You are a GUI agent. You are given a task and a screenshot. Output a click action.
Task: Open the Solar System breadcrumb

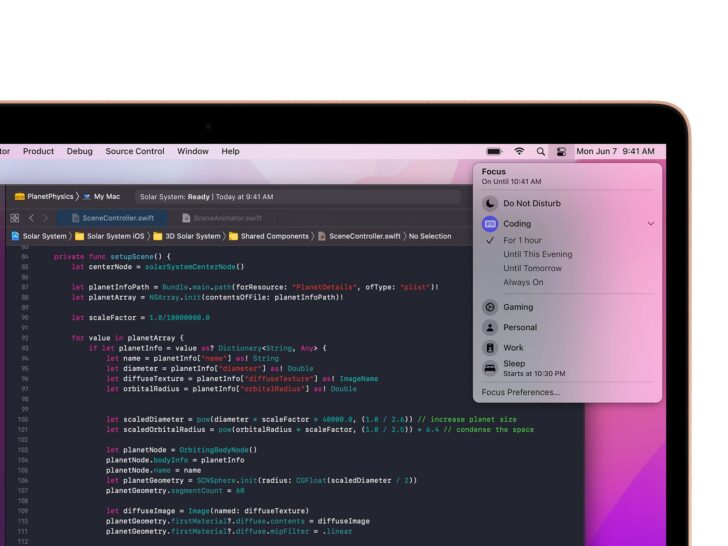click(39, 236)
